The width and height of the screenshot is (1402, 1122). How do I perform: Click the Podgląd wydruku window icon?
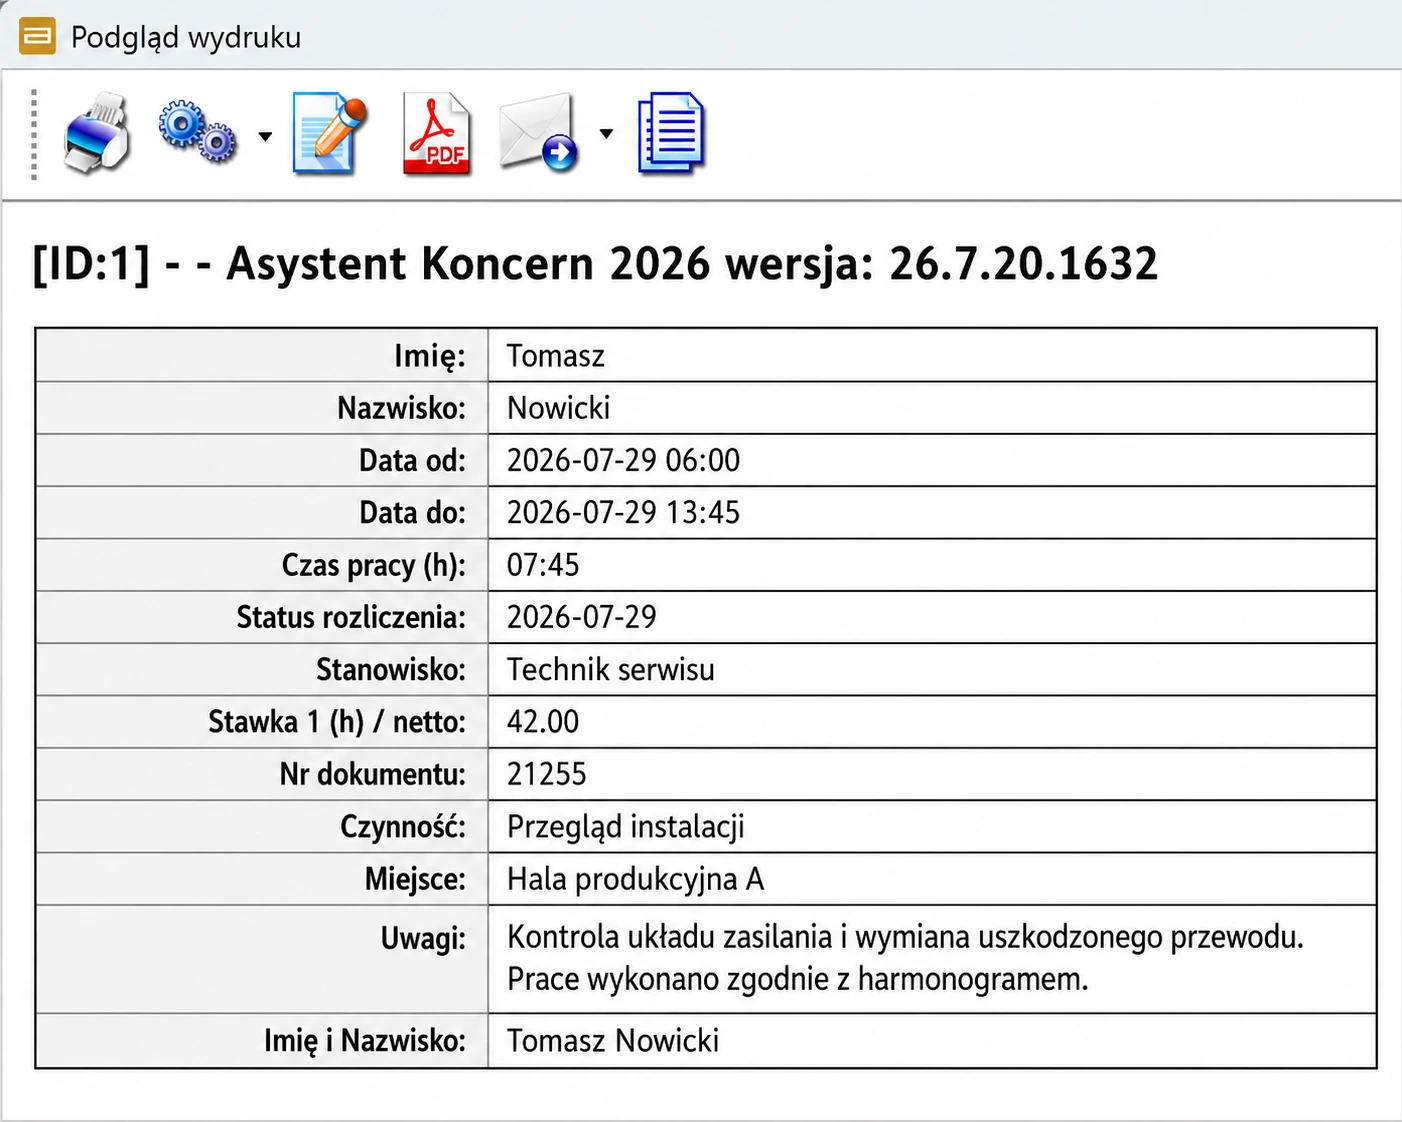click(38, 37)
